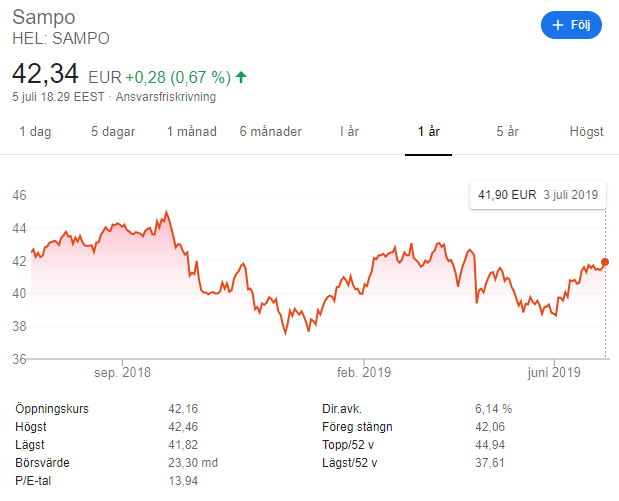Screen dimensions: 619x501
Task: Click the P/E-tal label
Action: click(x=33, y=481)
